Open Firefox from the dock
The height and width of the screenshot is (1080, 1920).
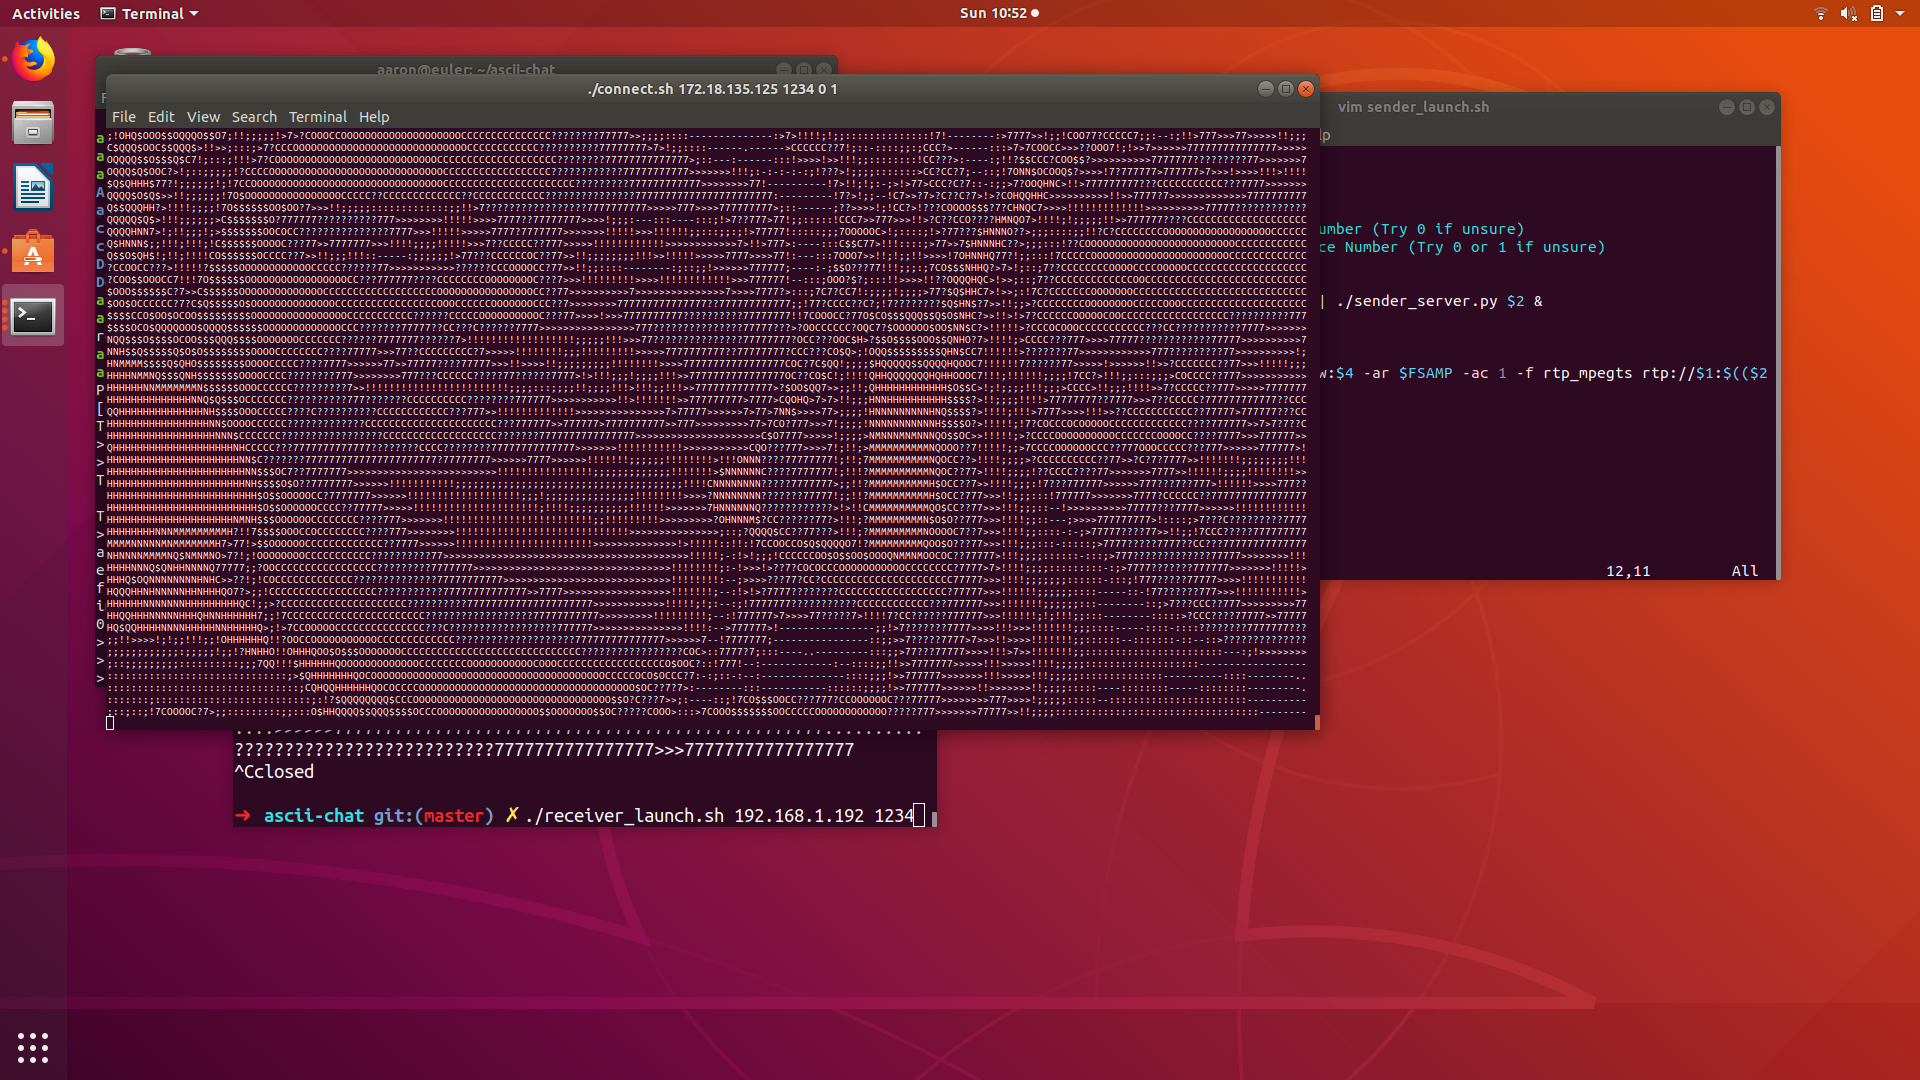(33, 59)
